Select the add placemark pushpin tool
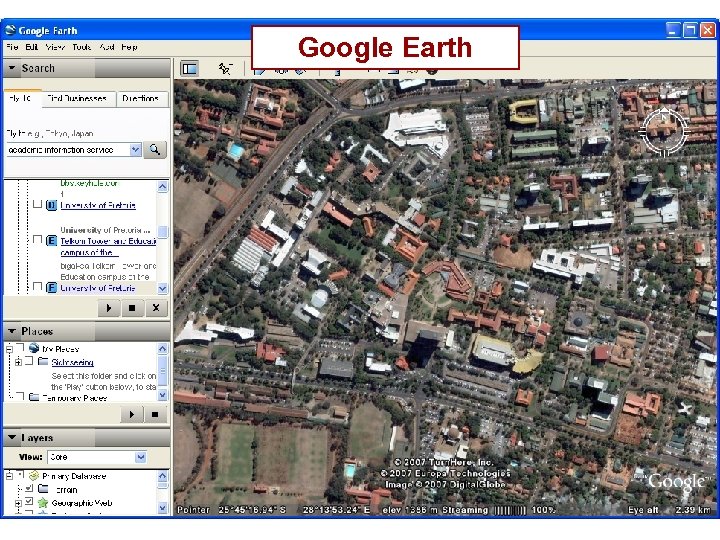This screenshot has height=540, width=720. (225, 69)
